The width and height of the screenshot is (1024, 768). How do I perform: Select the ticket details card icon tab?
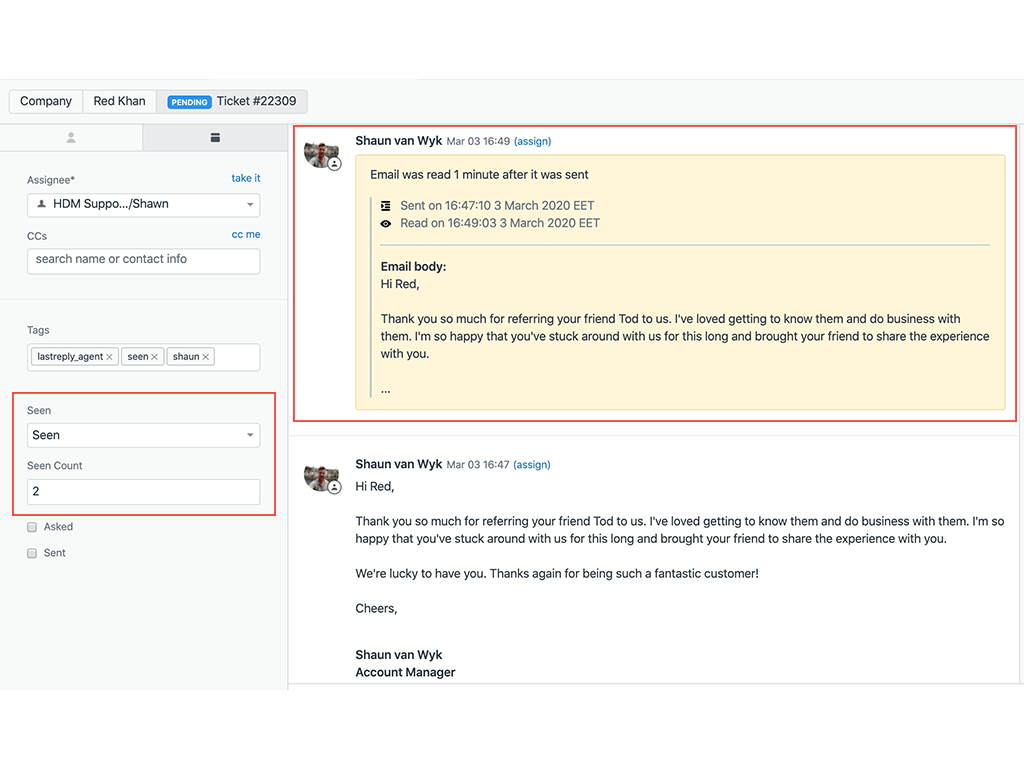[x=215, y=138]
